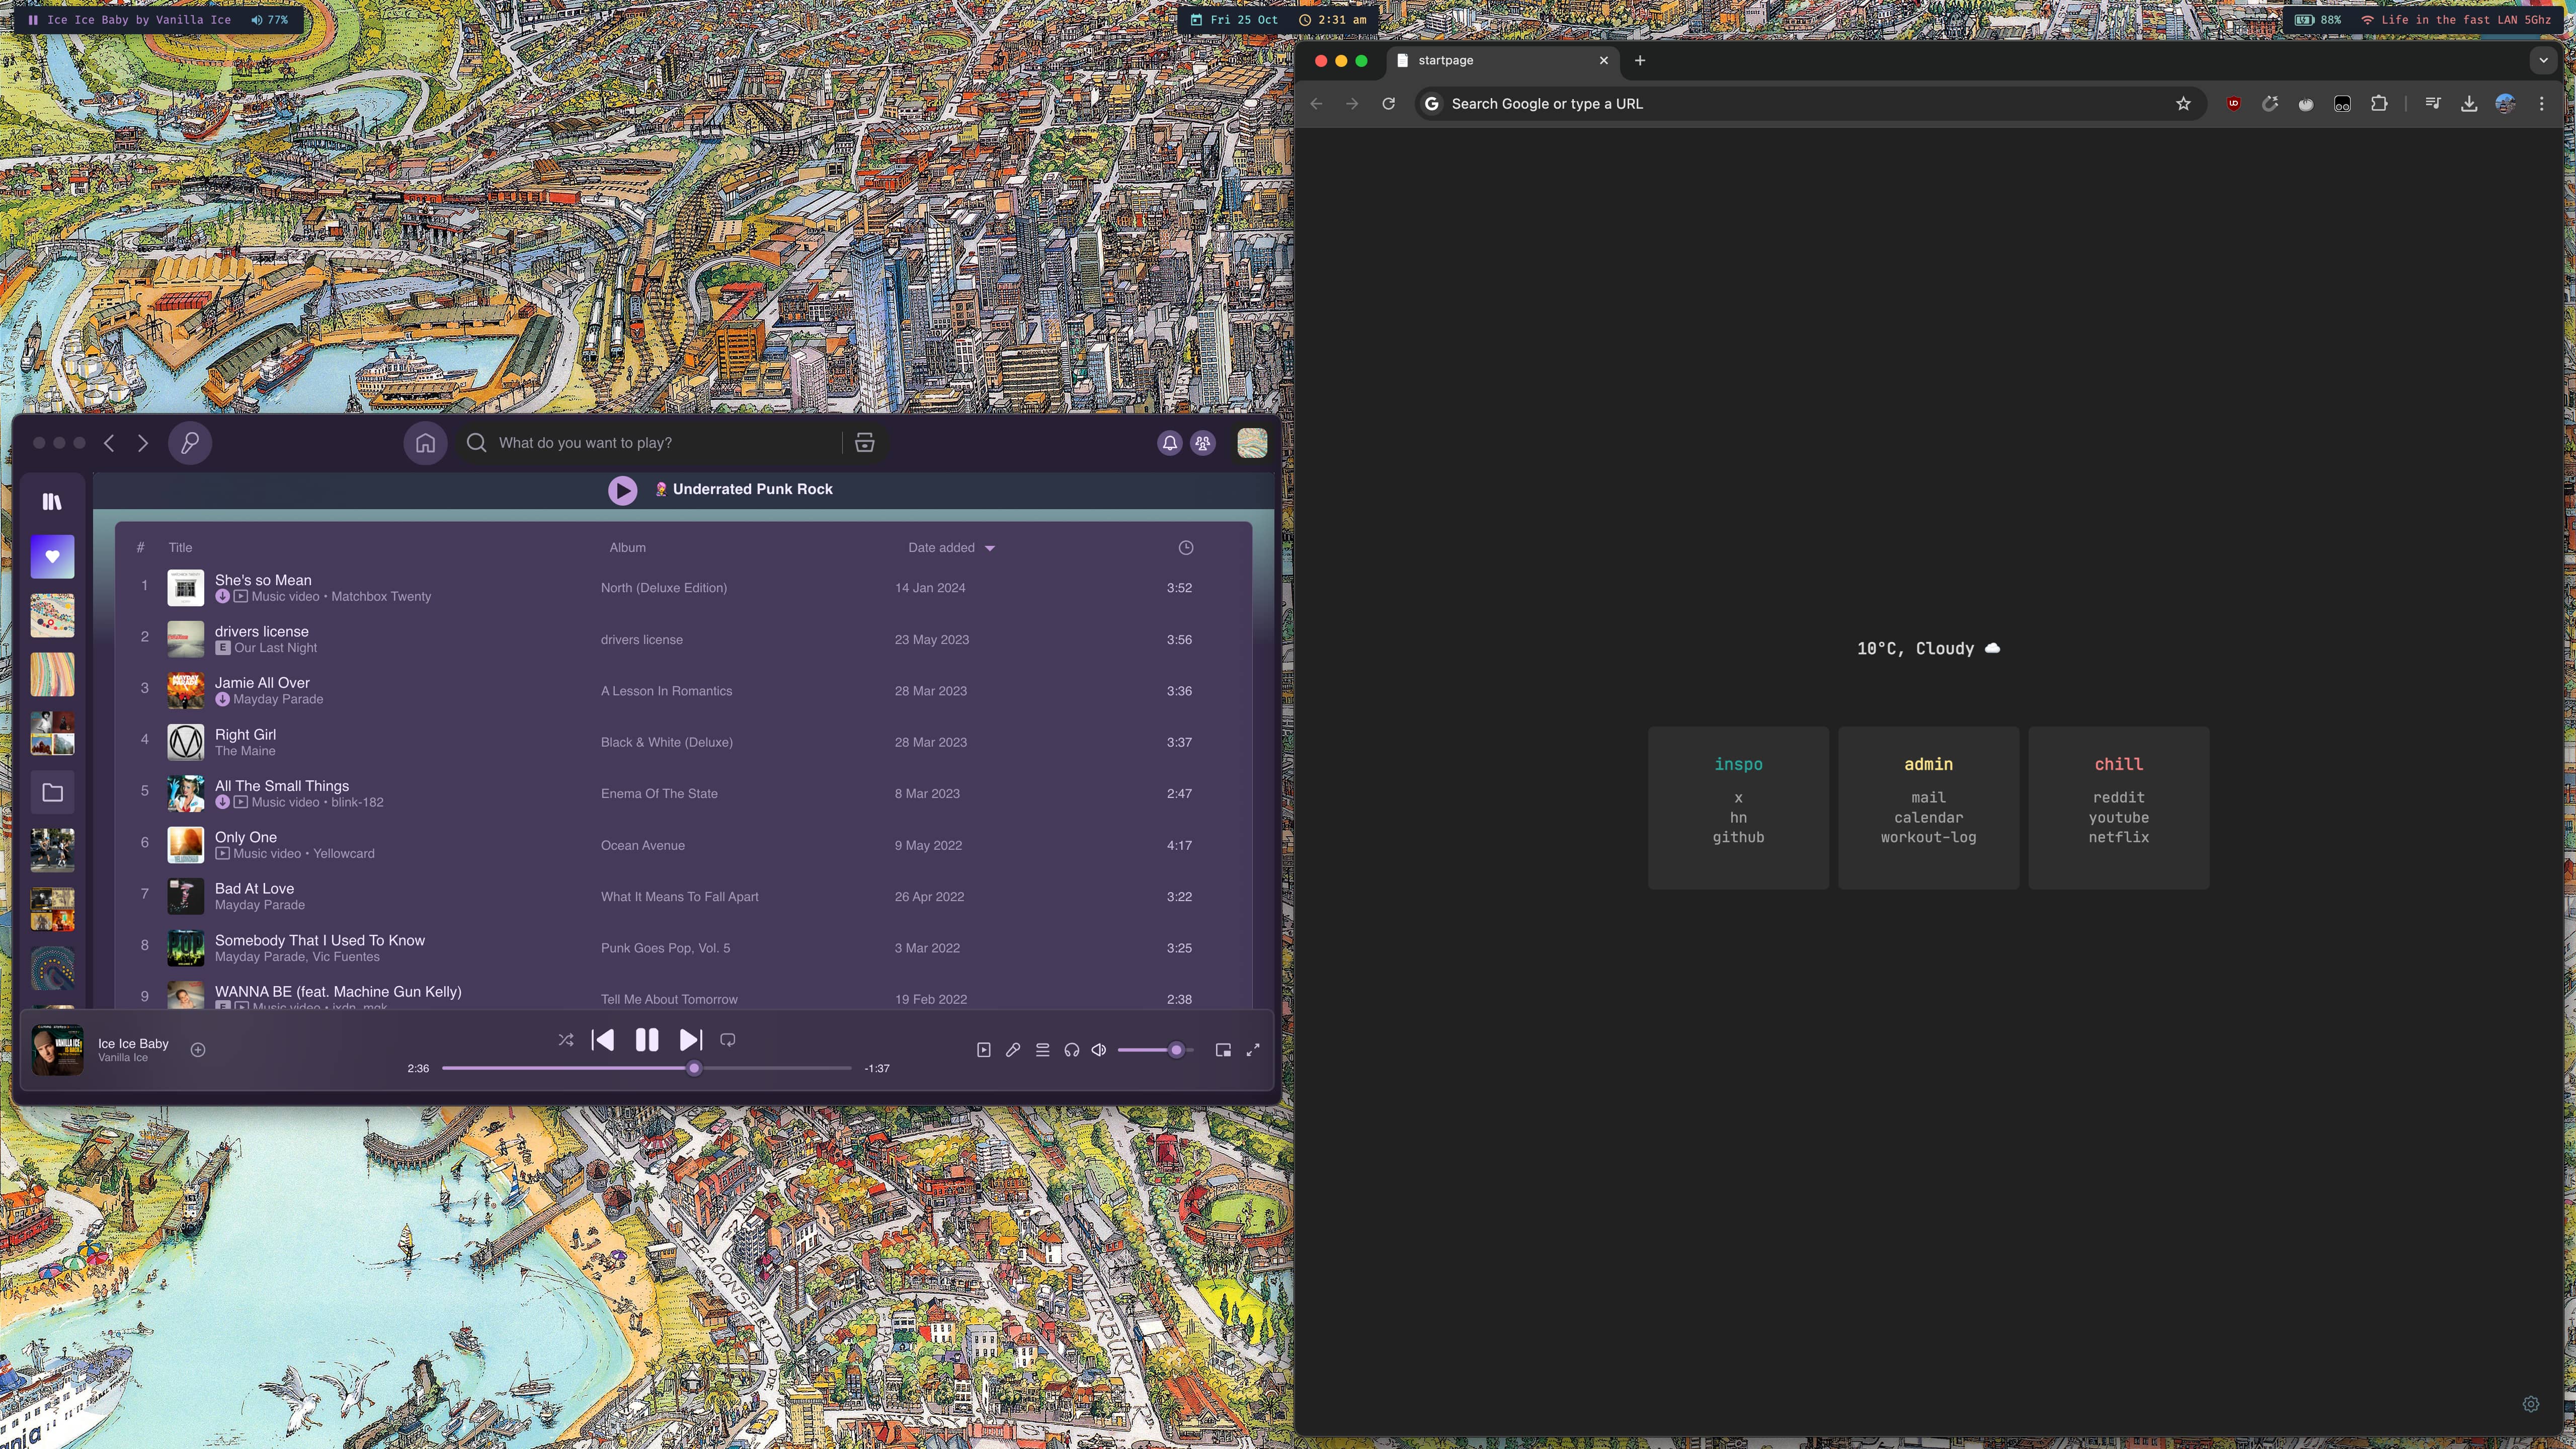Click the album art thumbnail for Somebody That I Used To Know
The width and height of the screenshot is (2576, 1449).
185,948
